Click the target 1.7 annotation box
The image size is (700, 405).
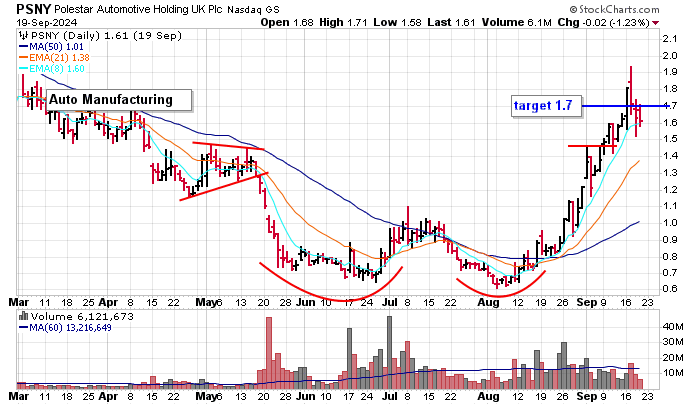547,106
